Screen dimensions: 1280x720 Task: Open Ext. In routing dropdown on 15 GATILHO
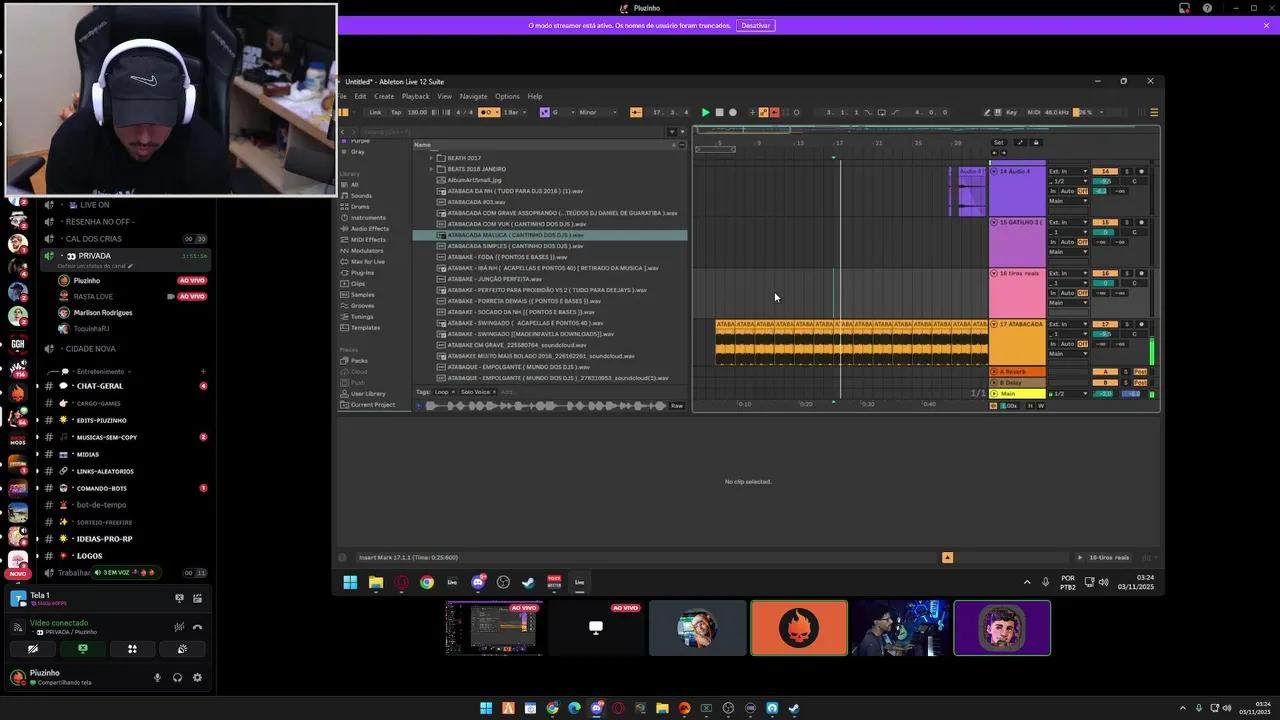pos(1068,222)
